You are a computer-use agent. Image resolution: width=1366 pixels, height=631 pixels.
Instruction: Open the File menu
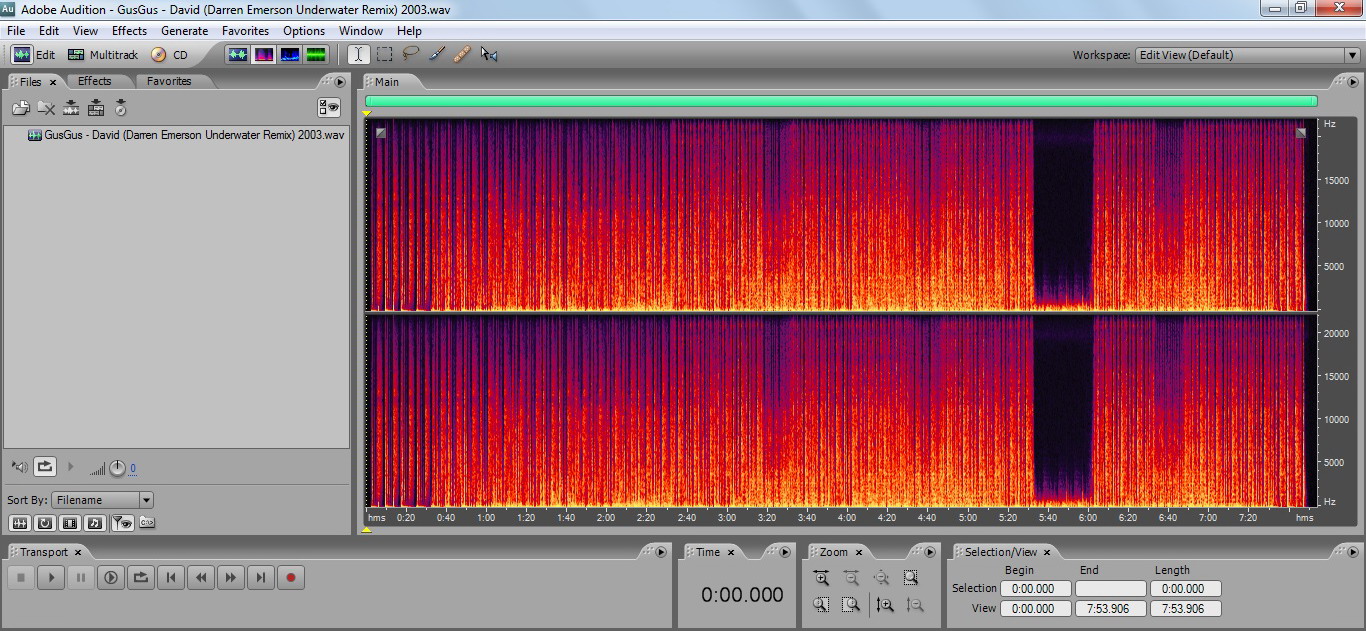click(x=16, y=31)
